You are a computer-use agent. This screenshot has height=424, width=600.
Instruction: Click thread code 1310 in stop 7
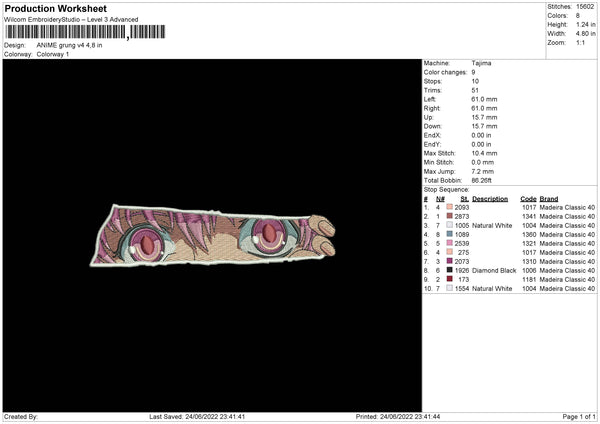point(529,261)
